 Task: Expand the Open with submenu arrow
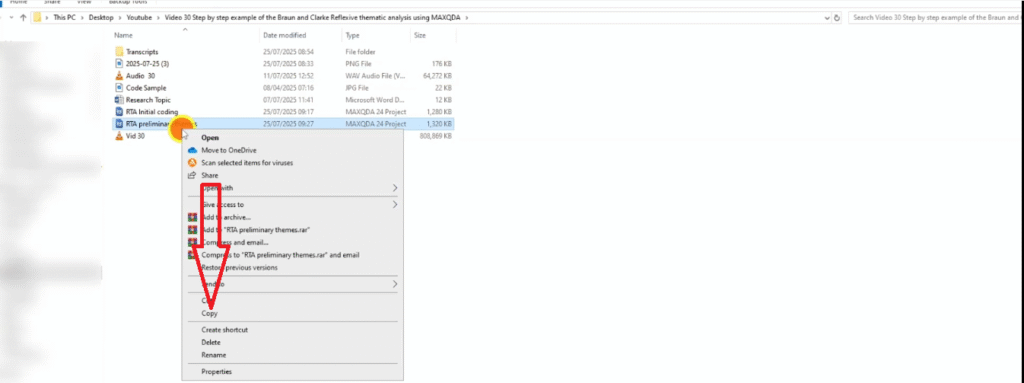(394, 188)
